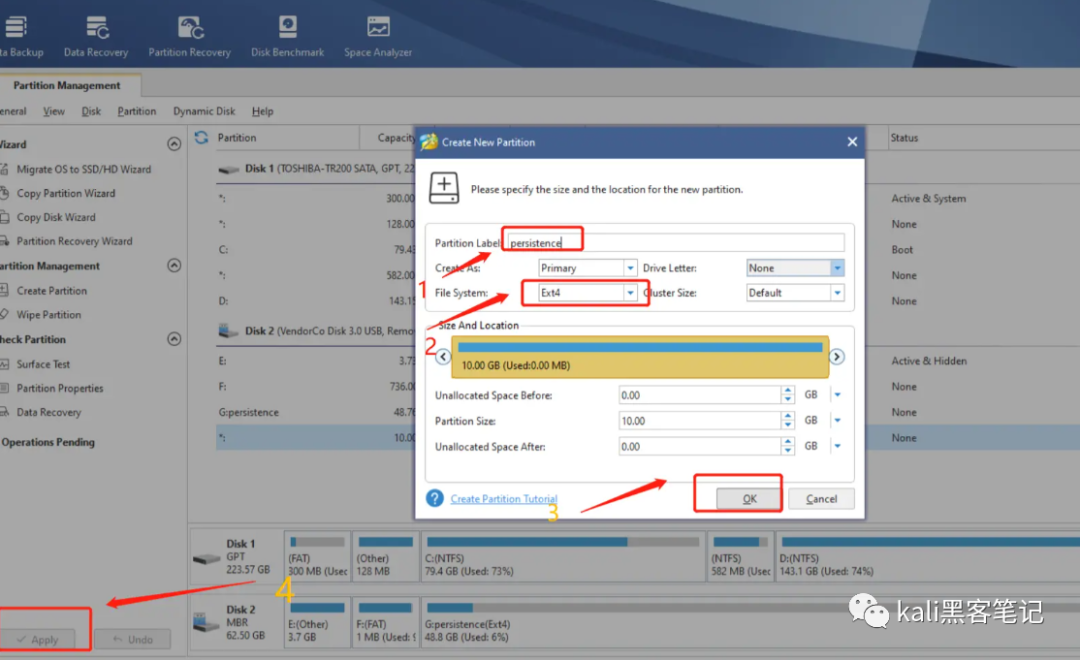Change unit for Unallocated Space After

tap(838, 446)
